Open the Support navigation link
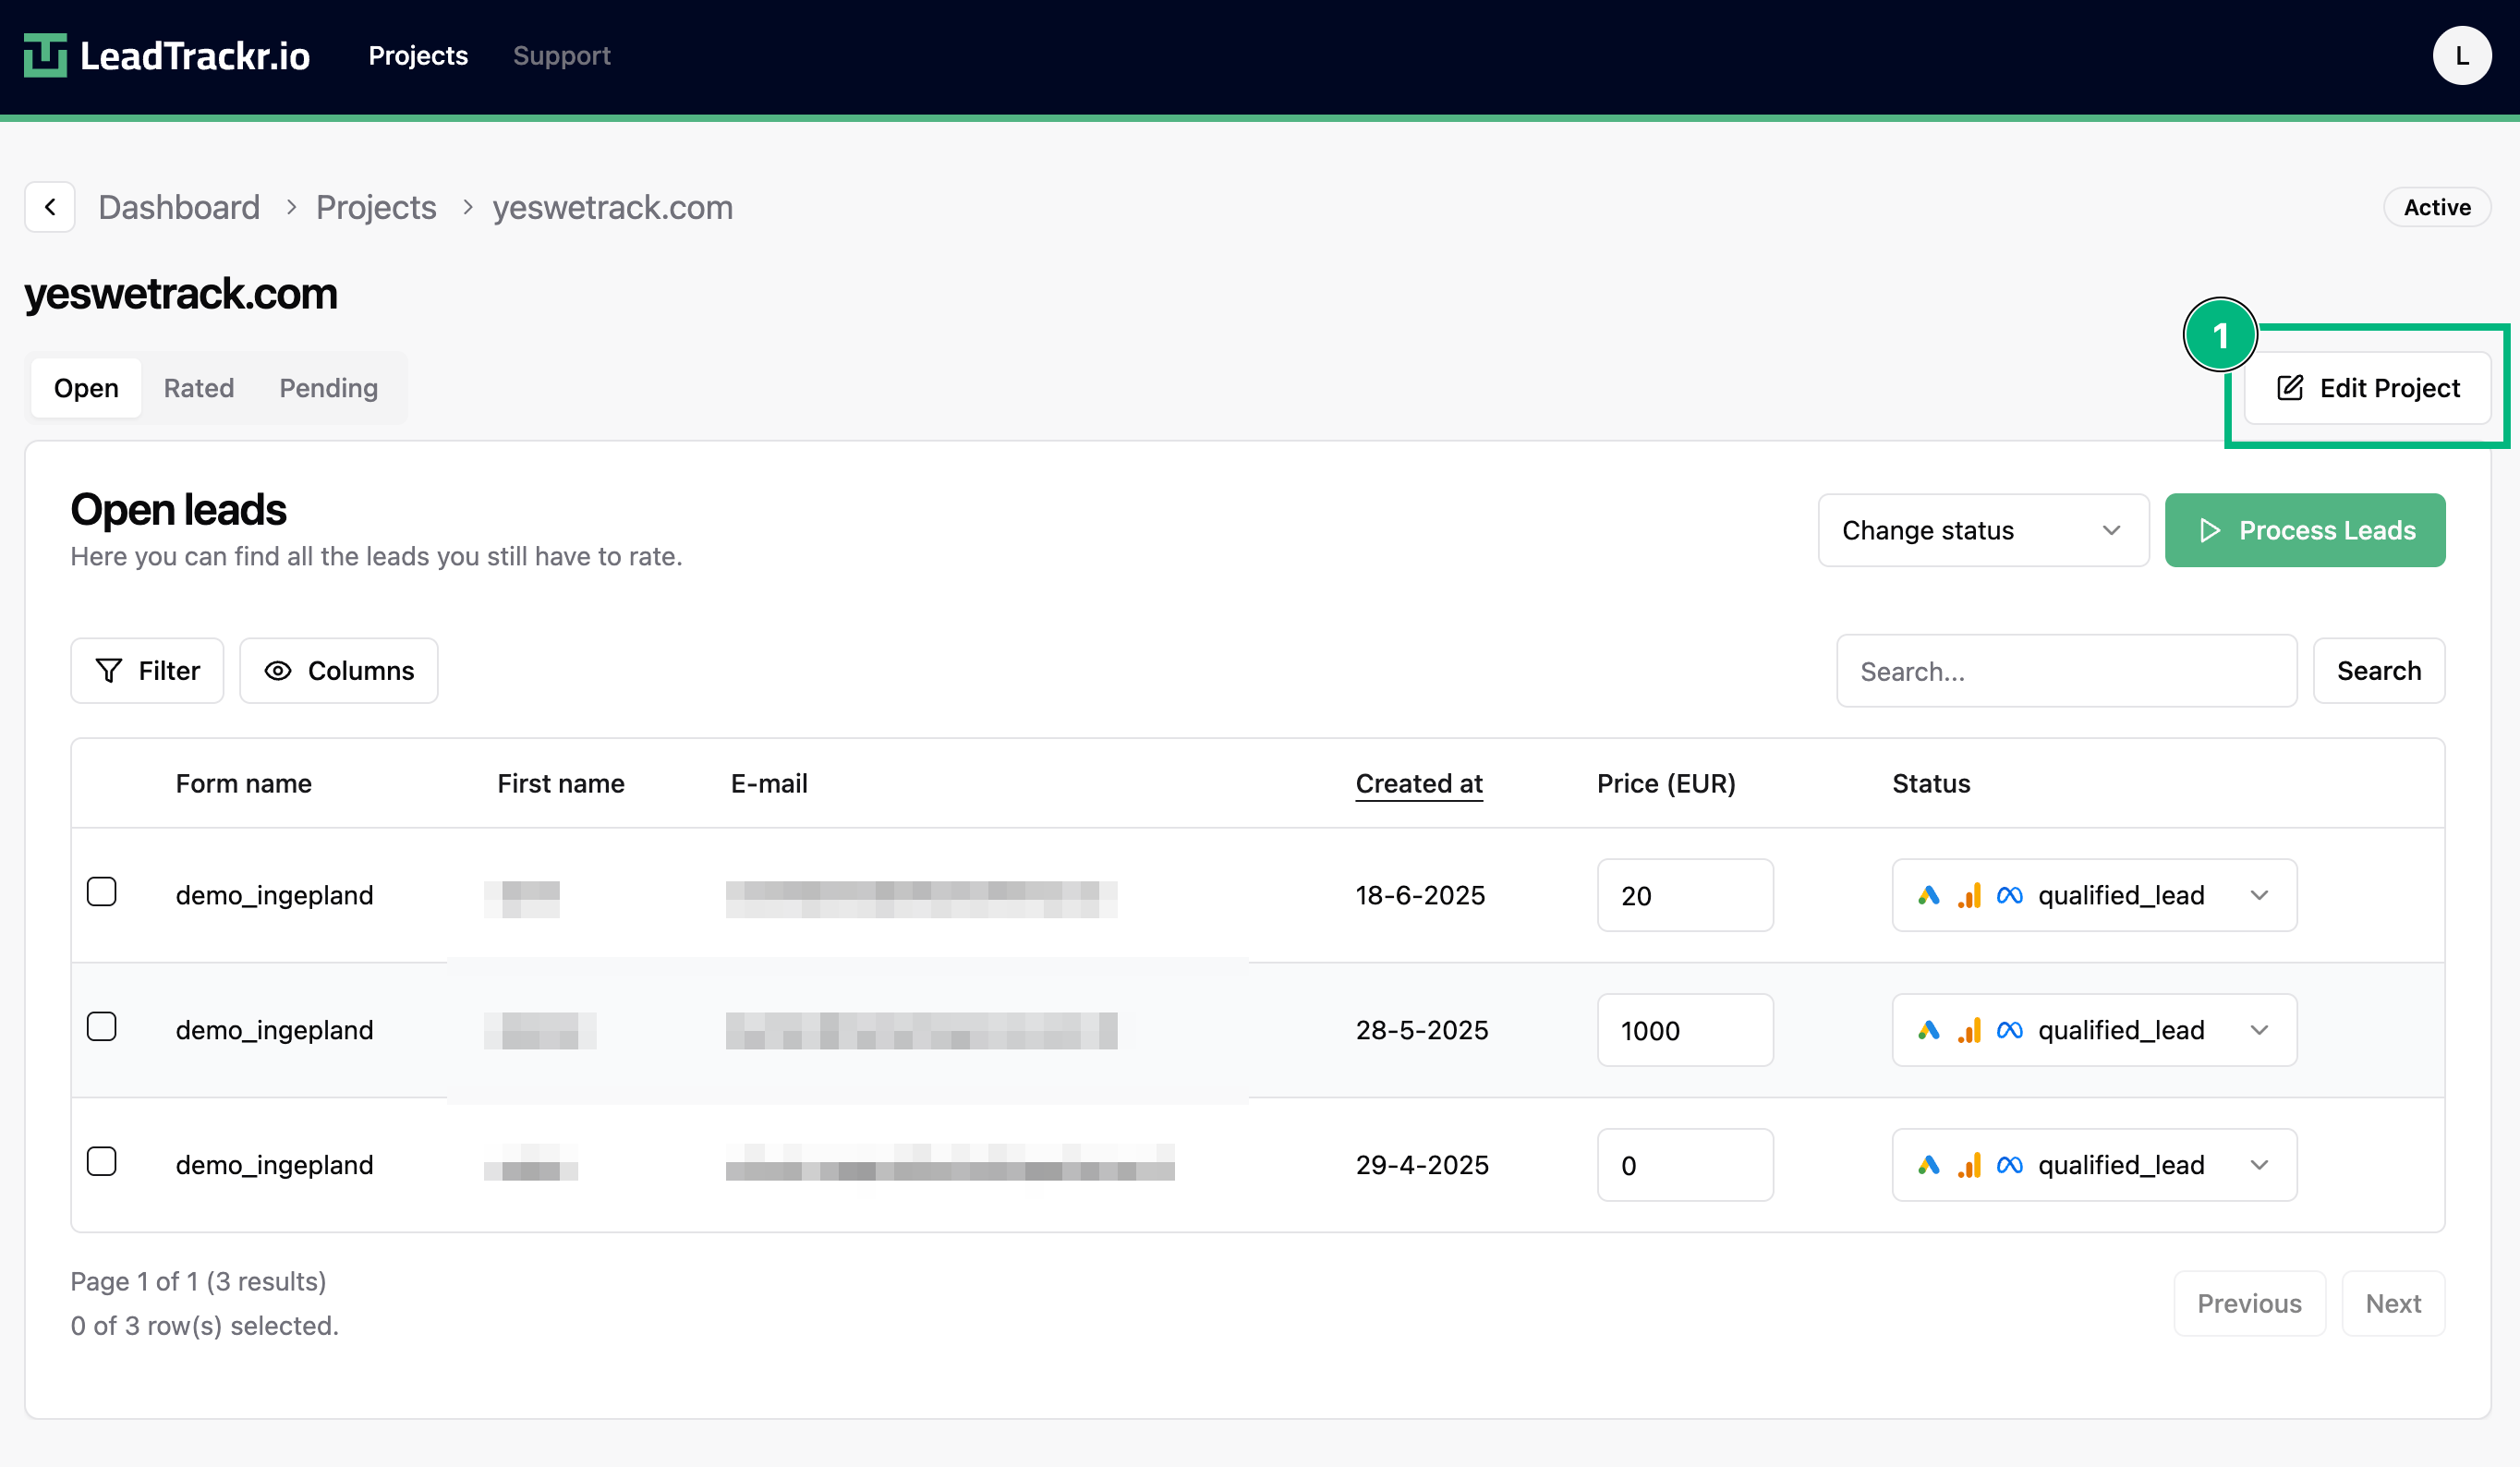The width and height of the screenshot is (2520, 1467). (x=561, y=56)
